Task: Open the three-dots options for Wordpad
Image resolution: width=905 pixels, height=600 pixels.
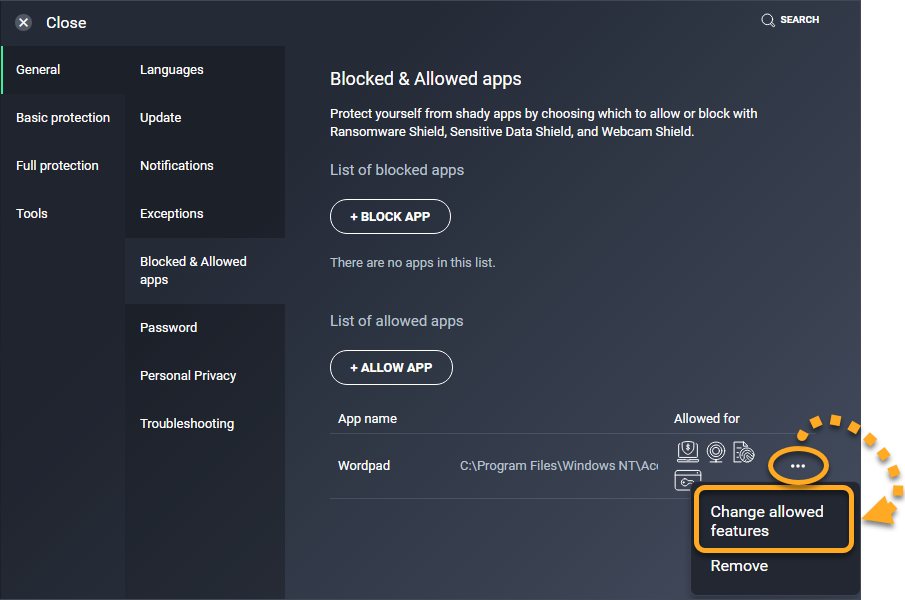Action: 798,466
